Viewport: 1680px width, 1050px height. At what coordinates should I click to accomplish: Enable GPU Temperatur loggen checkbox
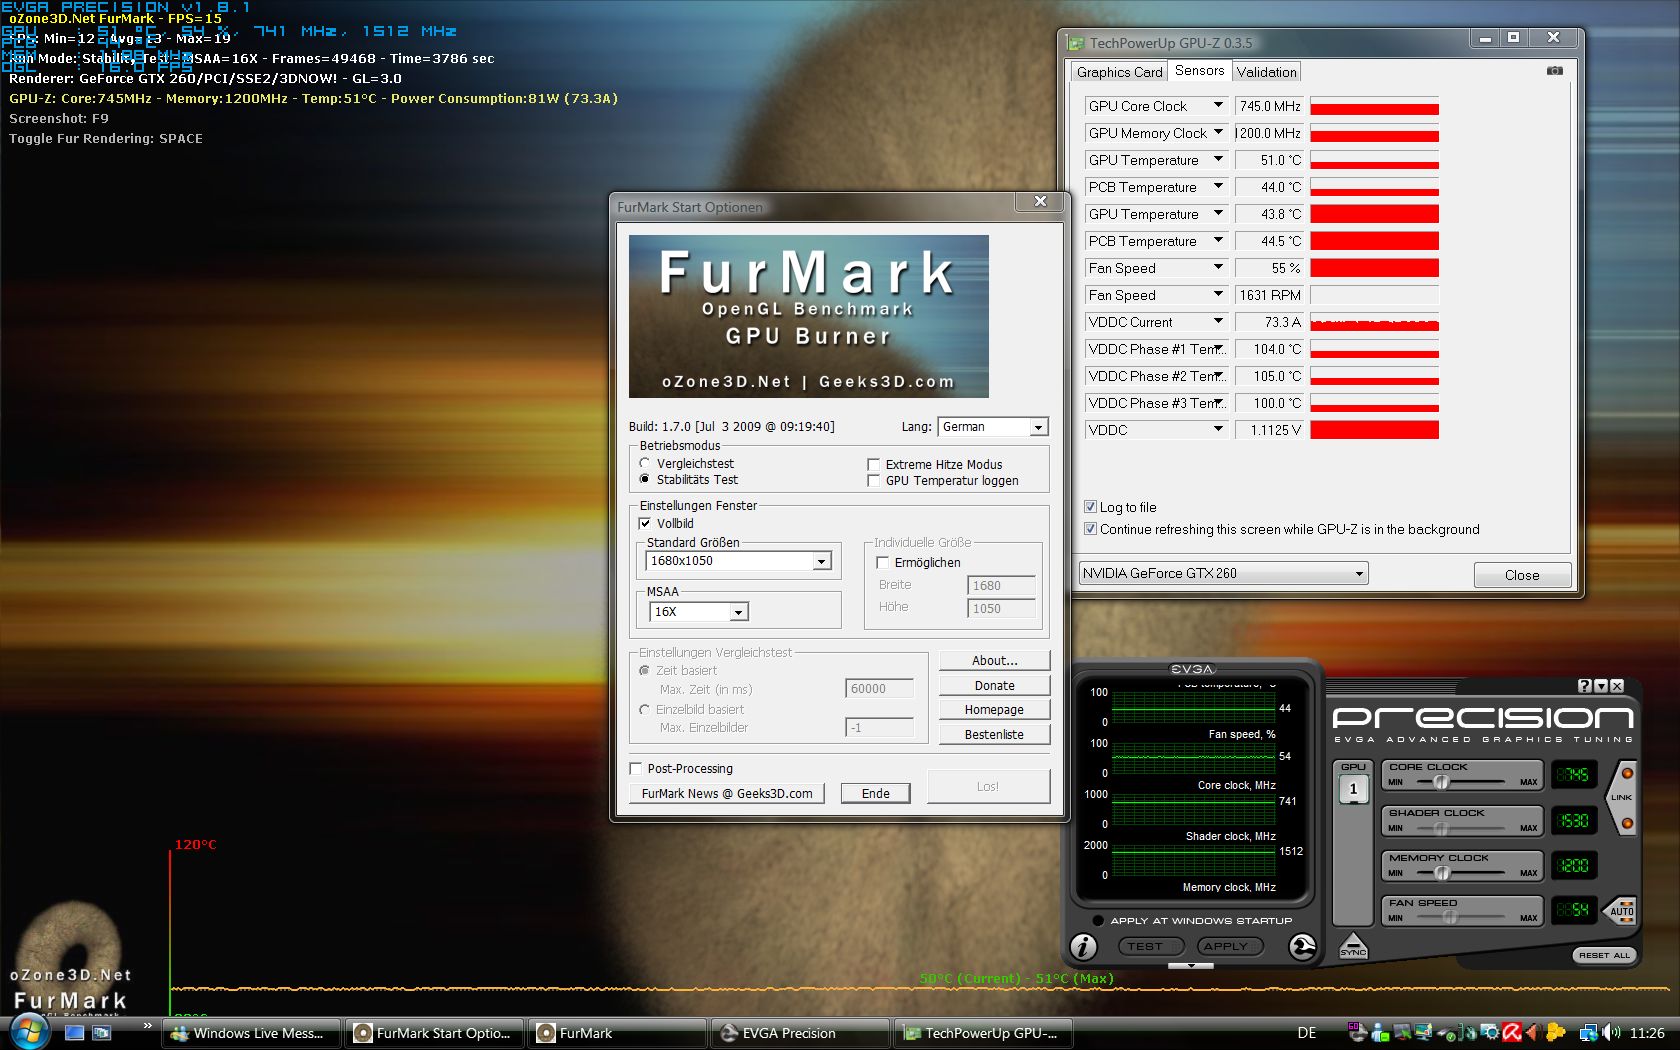click(x=873, y=480)
